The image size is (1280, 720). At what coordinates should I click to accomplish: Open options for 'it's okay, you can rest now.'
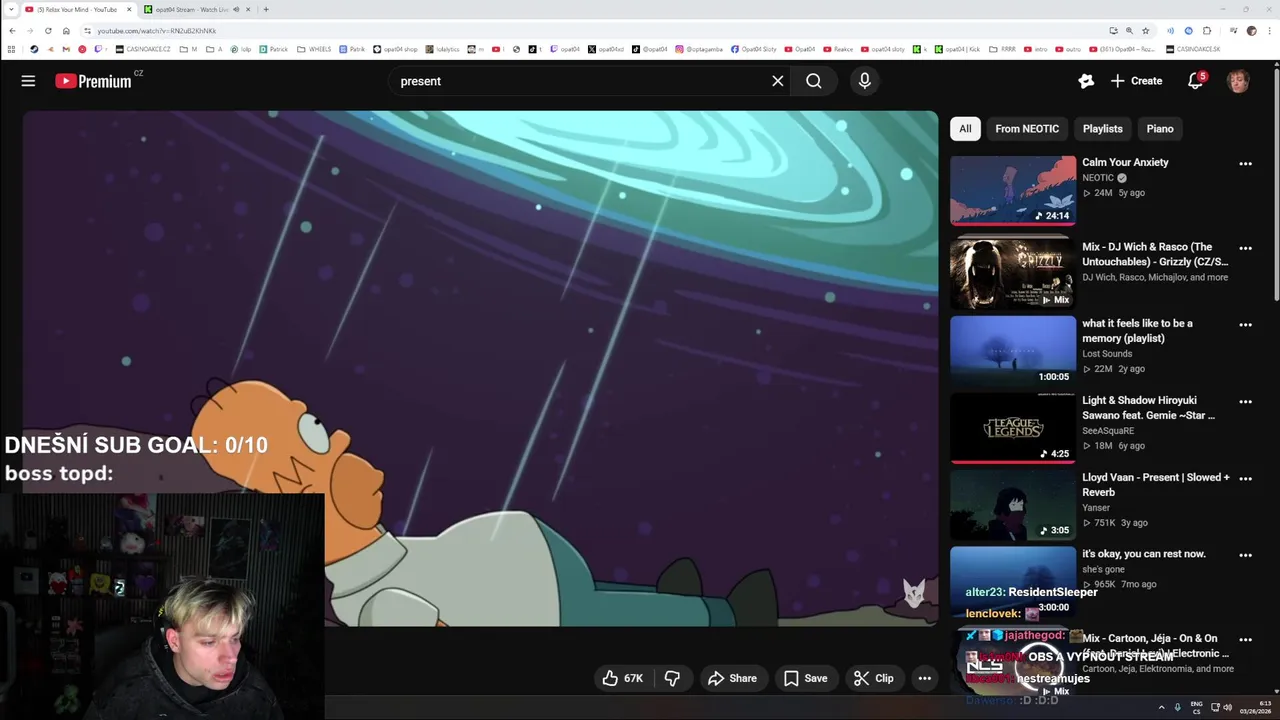click(x=1245, y=555)
